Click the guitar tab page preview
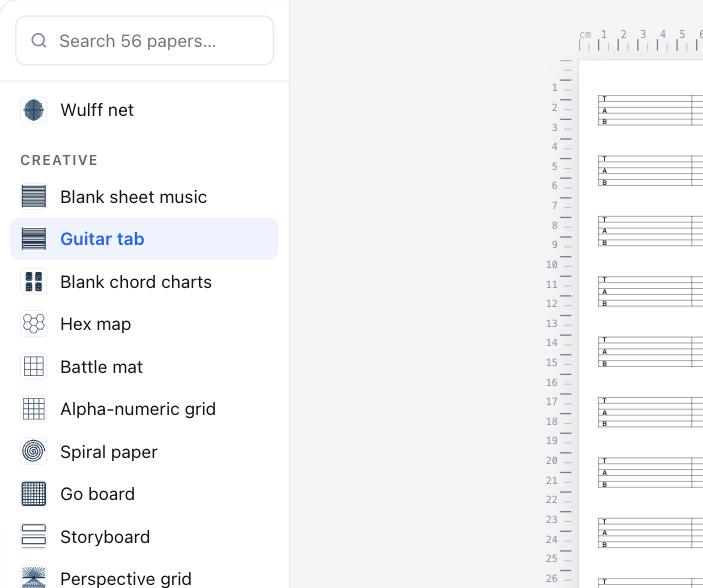 point(641,324)
